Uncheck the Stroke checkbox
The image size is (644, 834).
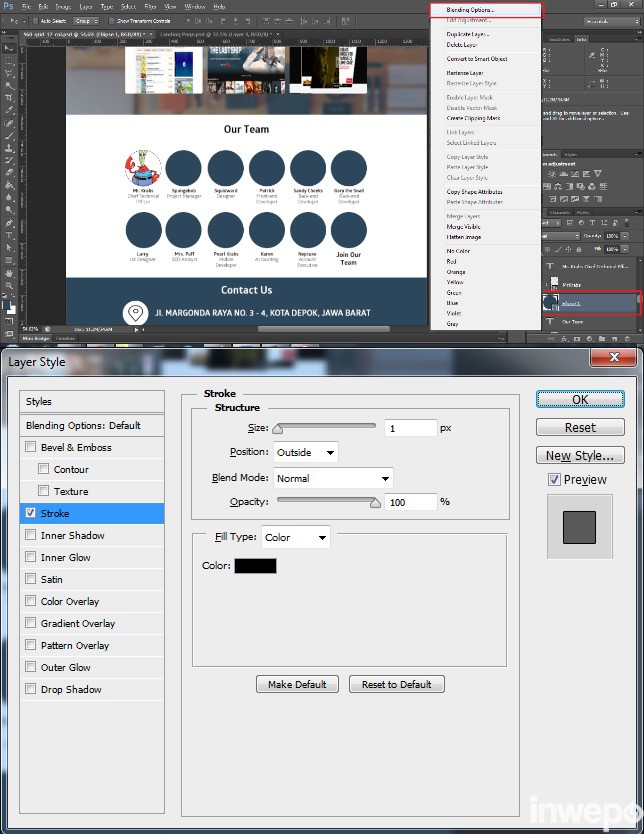point(30,513)
